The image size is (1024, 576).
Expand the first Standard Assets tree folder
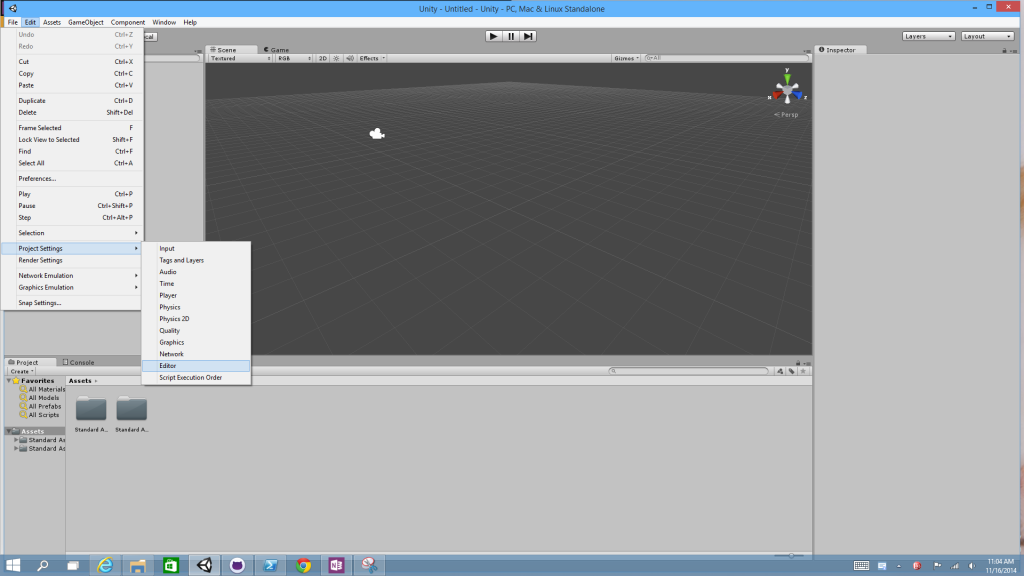16,440
